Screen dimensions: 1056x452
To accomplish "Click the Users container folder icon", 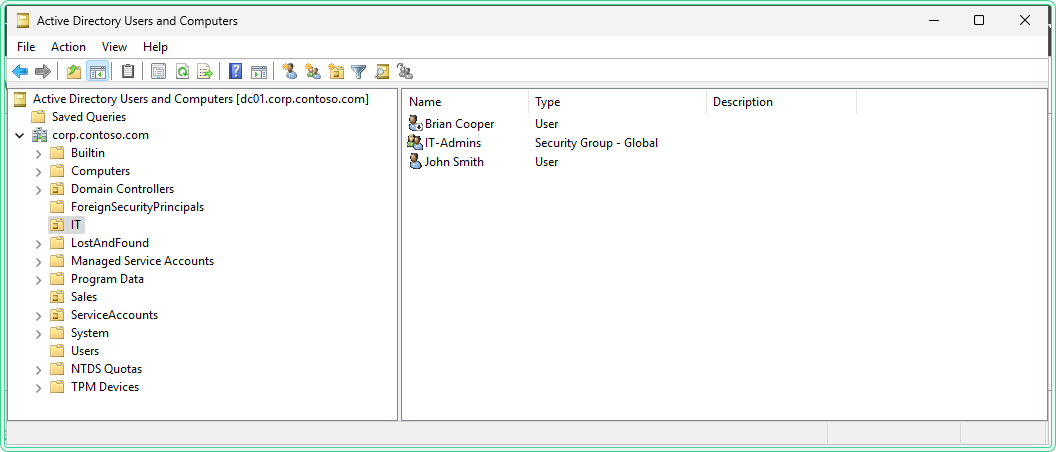I will pyautogui.click(x=57, y=350).
